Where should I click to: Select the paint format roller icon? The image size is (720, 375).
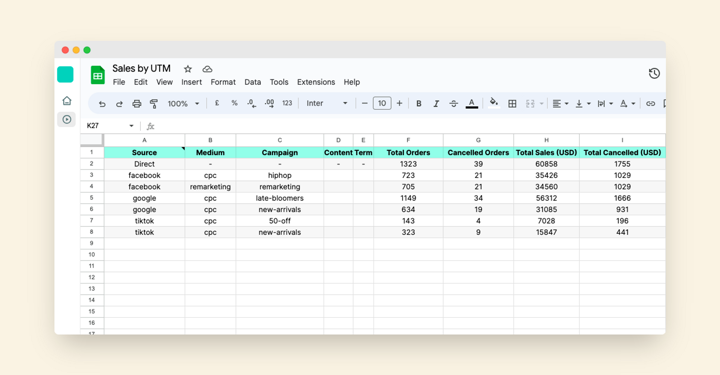[x=154, y=104]
